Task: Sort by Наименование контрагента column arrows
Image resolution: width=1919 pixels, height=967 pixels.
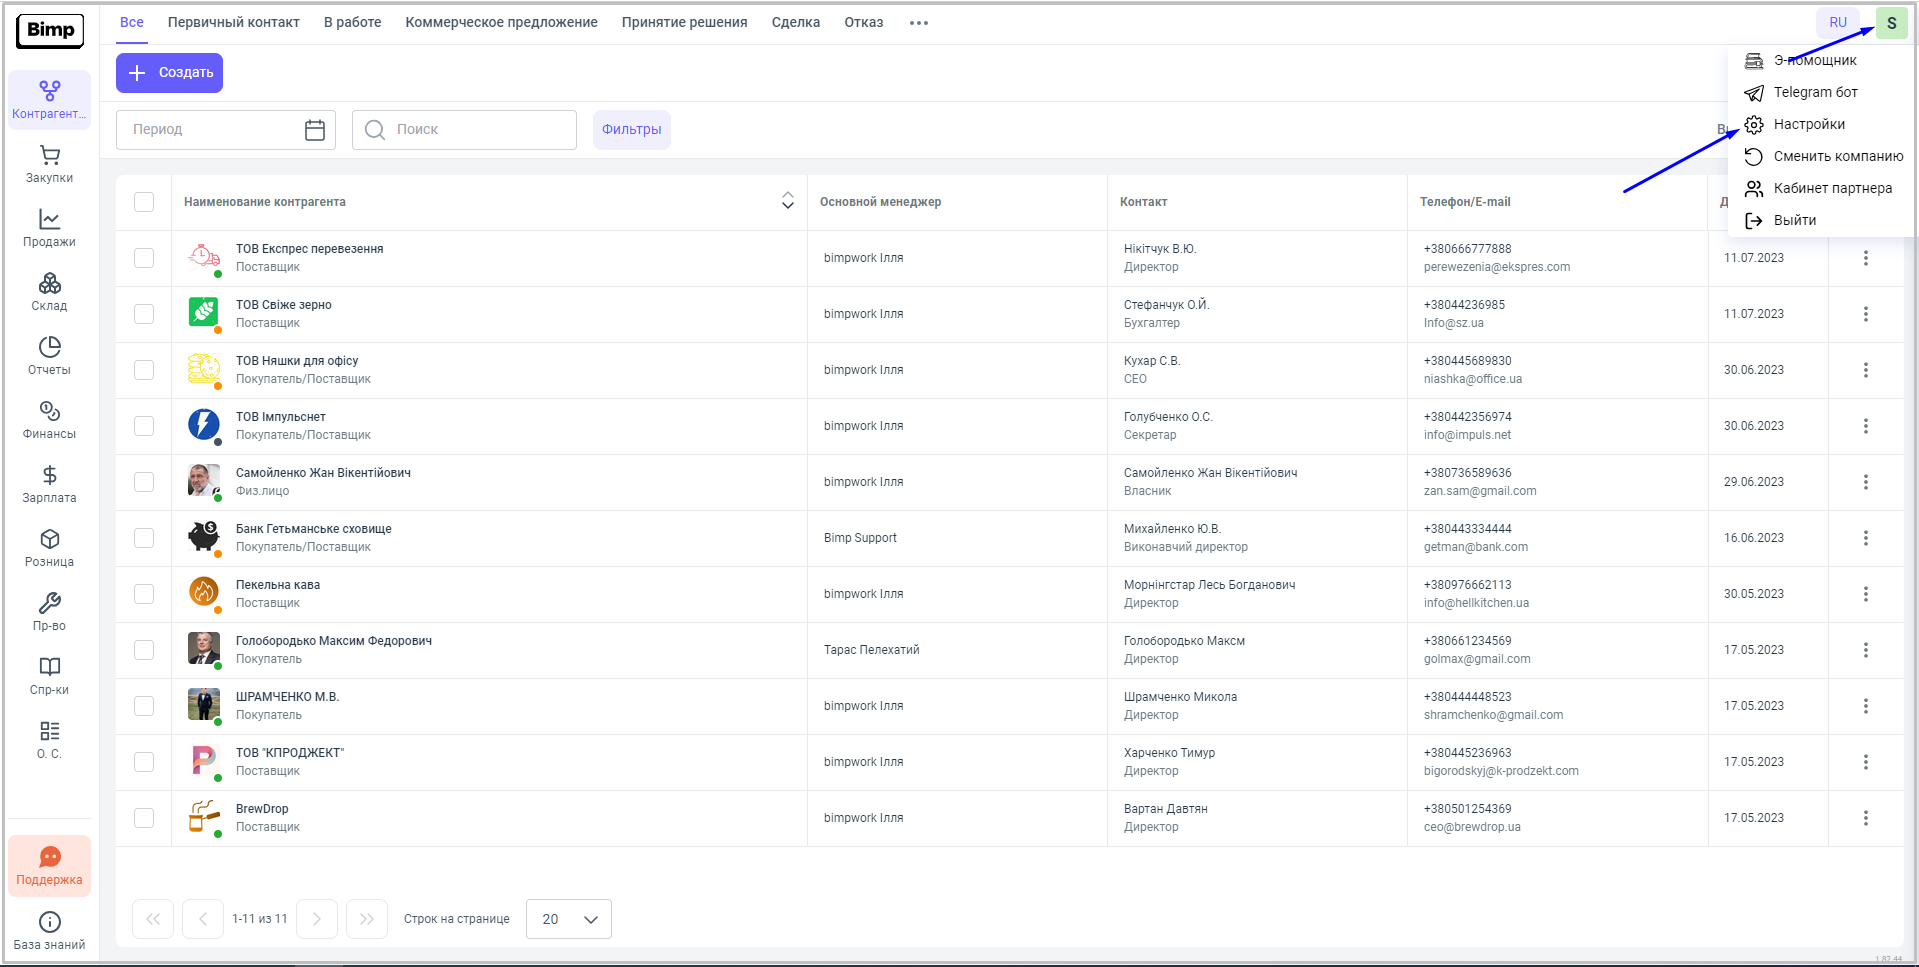Action: coord(787,201)
